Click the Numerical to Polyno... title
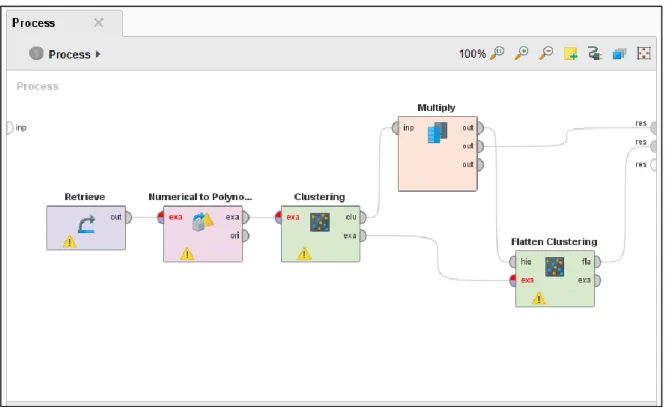This screenshot has height=407, width=669. tap(200, 197)
